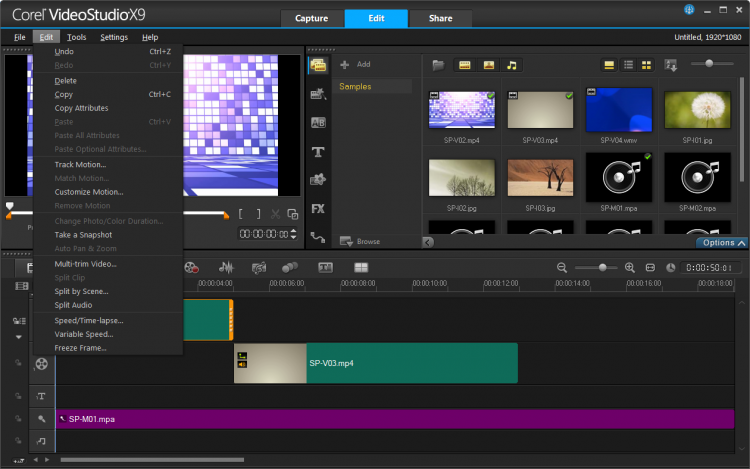Viewport: 750px width, 469px height.
Task: Click the Browse button
Action: pyautogui.click(x=361, y=241)
